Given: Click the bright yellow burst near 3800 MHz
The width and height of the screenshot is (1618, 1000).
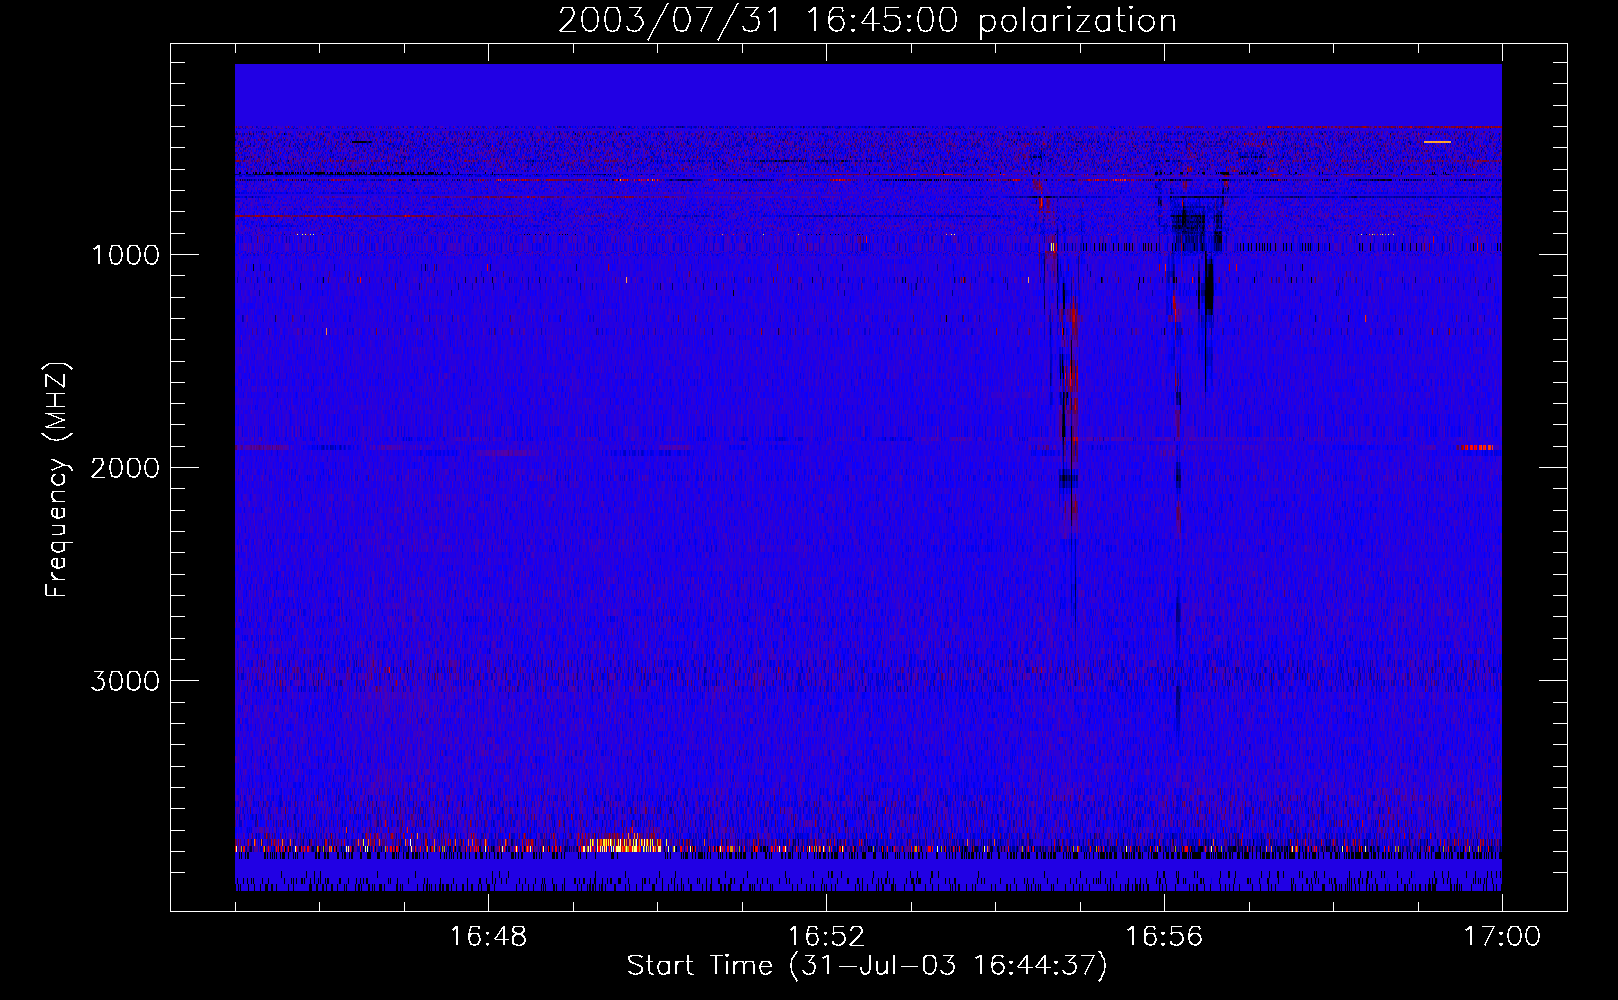Looking at the screenshot, I should 622,843.
